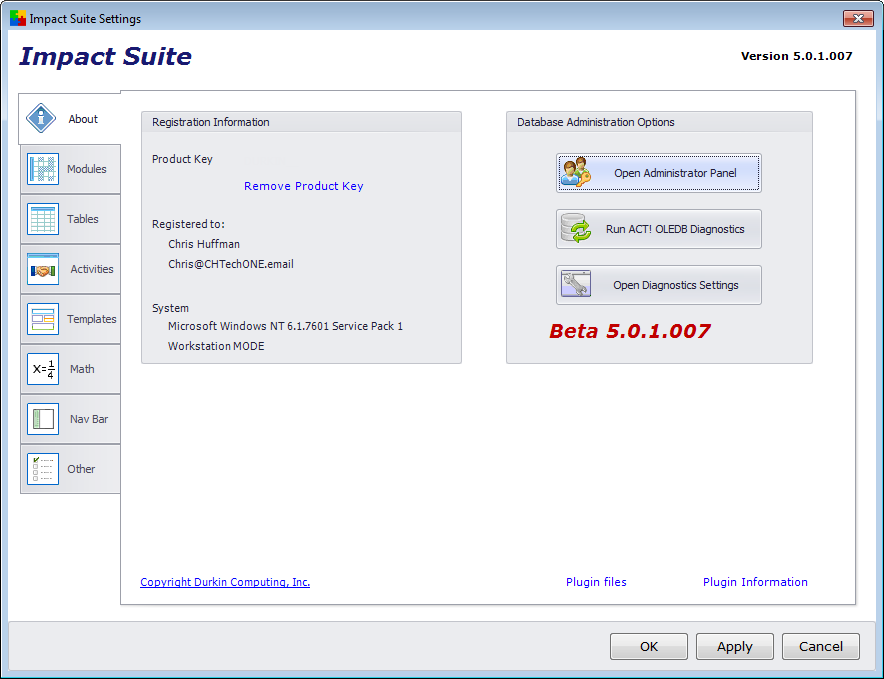This screenshot has width=884, height=679.
Task: Click the Activities handshake icon
Action: (x=43, y=269)
